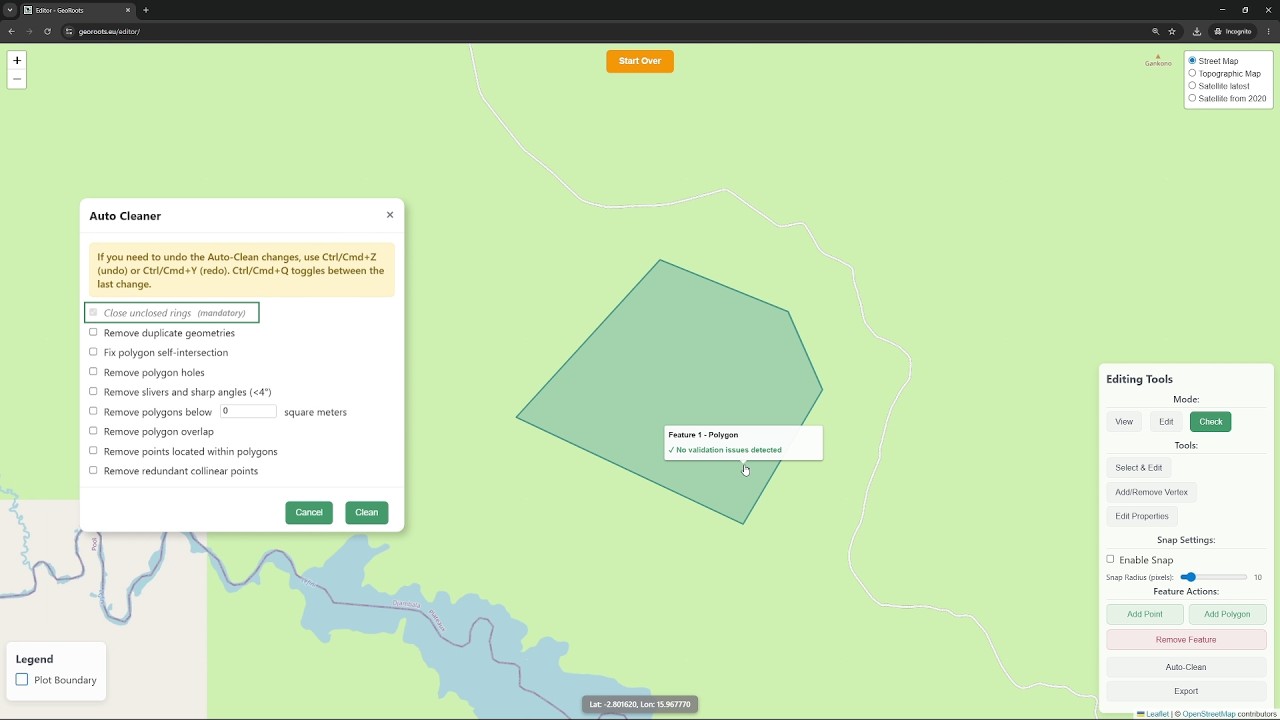This screenshot has height=720, width=1280.
Task: Select the Topographic Map layer
Action: [x=1192, y=73]
